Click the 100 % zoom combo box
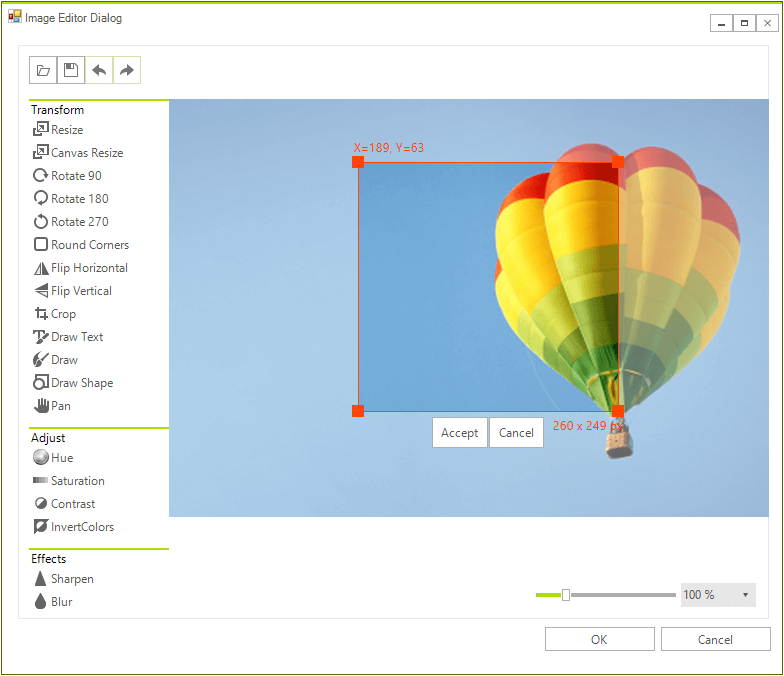The image size is (784, 676). click(718, 595)
